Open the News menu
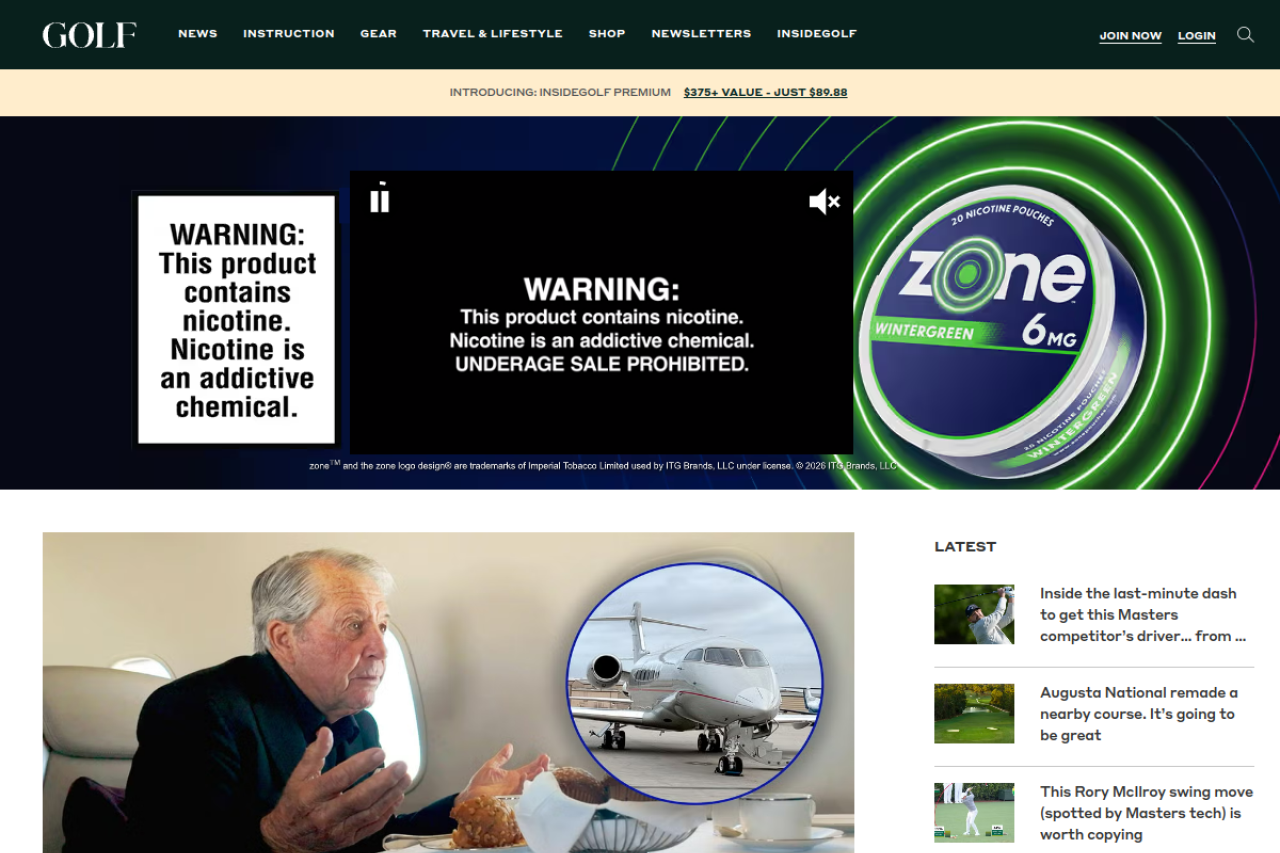The width and height of the screenshot is (1280, 853). tap(198, 34)
